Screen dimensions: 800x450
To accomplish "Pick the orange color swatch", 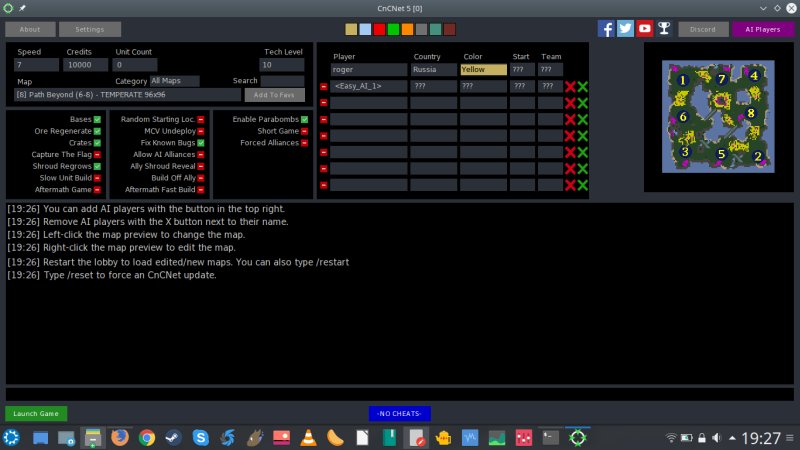I will [x=407, y=29].
